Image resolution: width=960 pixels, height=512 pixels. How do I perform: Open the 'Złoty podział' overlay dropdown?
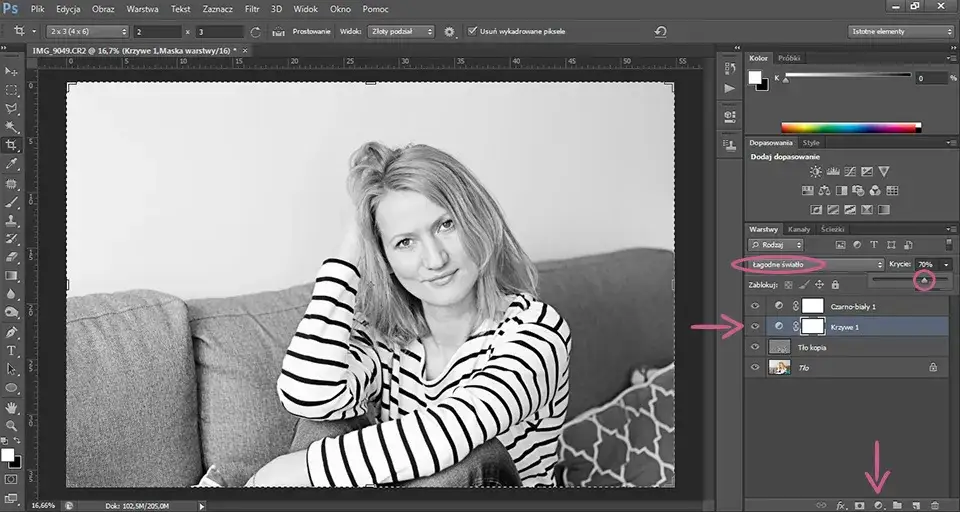click(400, 31)
